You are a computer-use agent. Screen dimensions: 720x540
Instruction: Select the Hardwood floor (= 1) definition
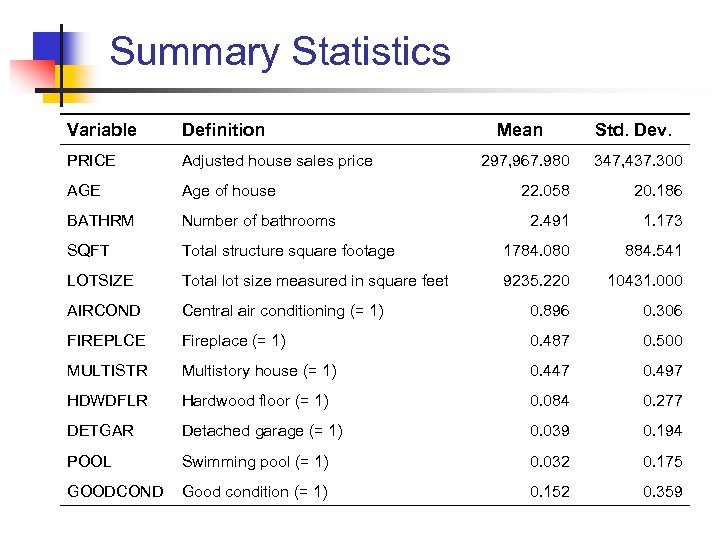[x=255, y=401]
